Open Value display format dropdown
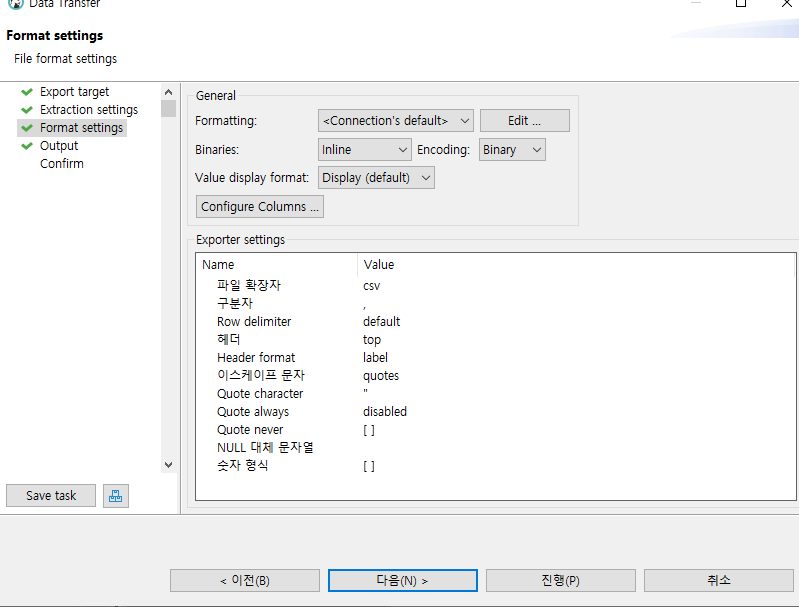Screen dimensions: 799x607 click(376, 178)
